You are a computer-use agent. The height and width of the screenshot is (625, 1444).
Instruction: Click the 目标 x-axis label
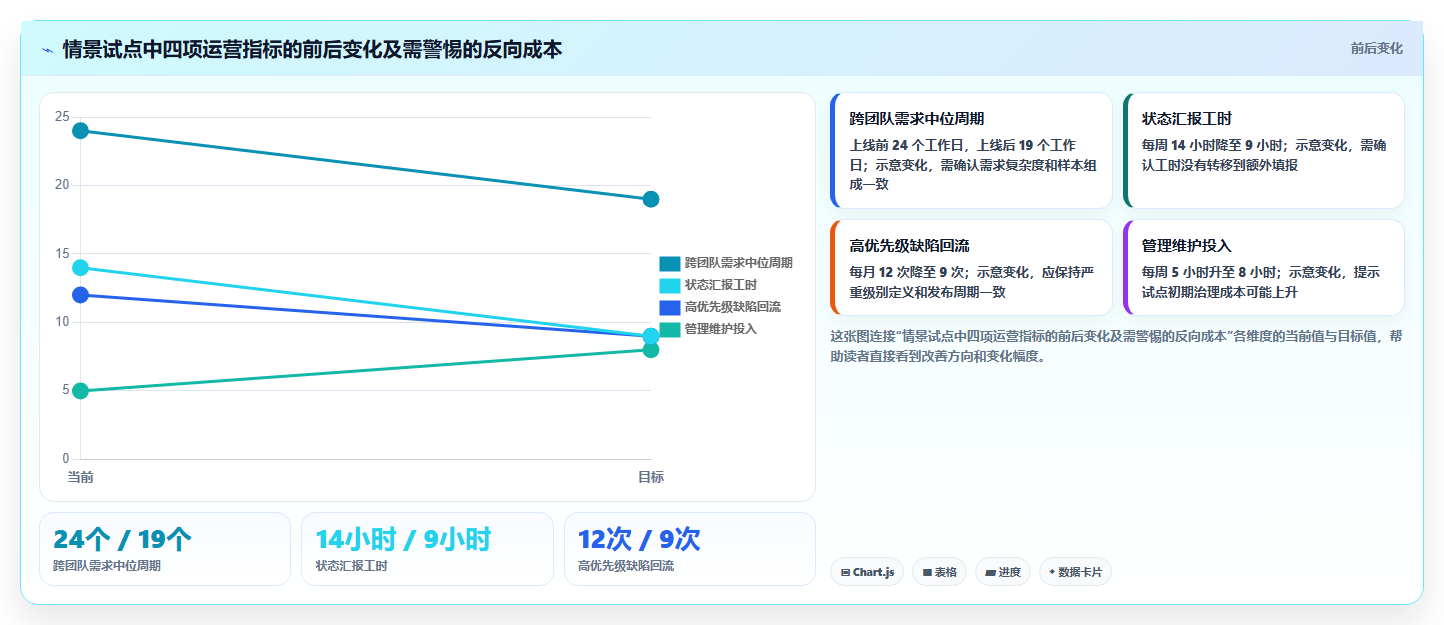coord(651,477)
